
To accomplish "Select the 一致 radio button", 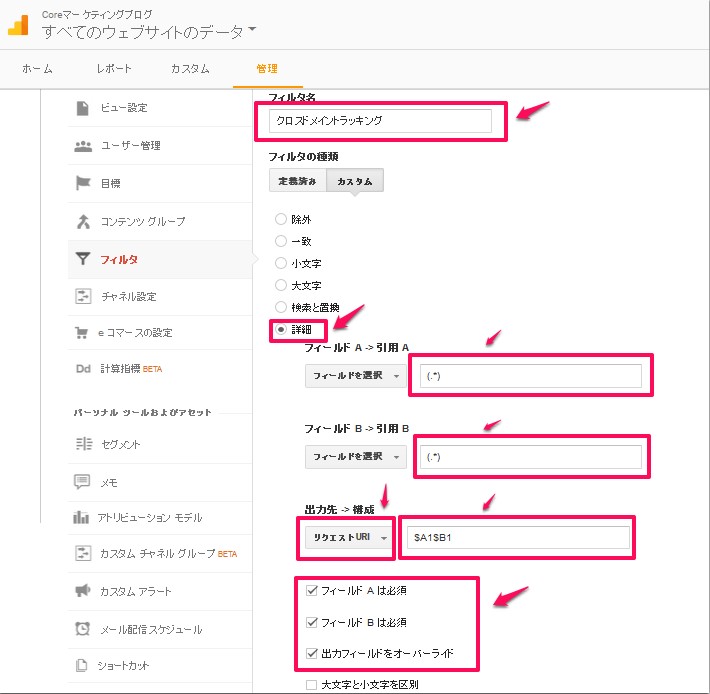I will [x=281, y=241].
